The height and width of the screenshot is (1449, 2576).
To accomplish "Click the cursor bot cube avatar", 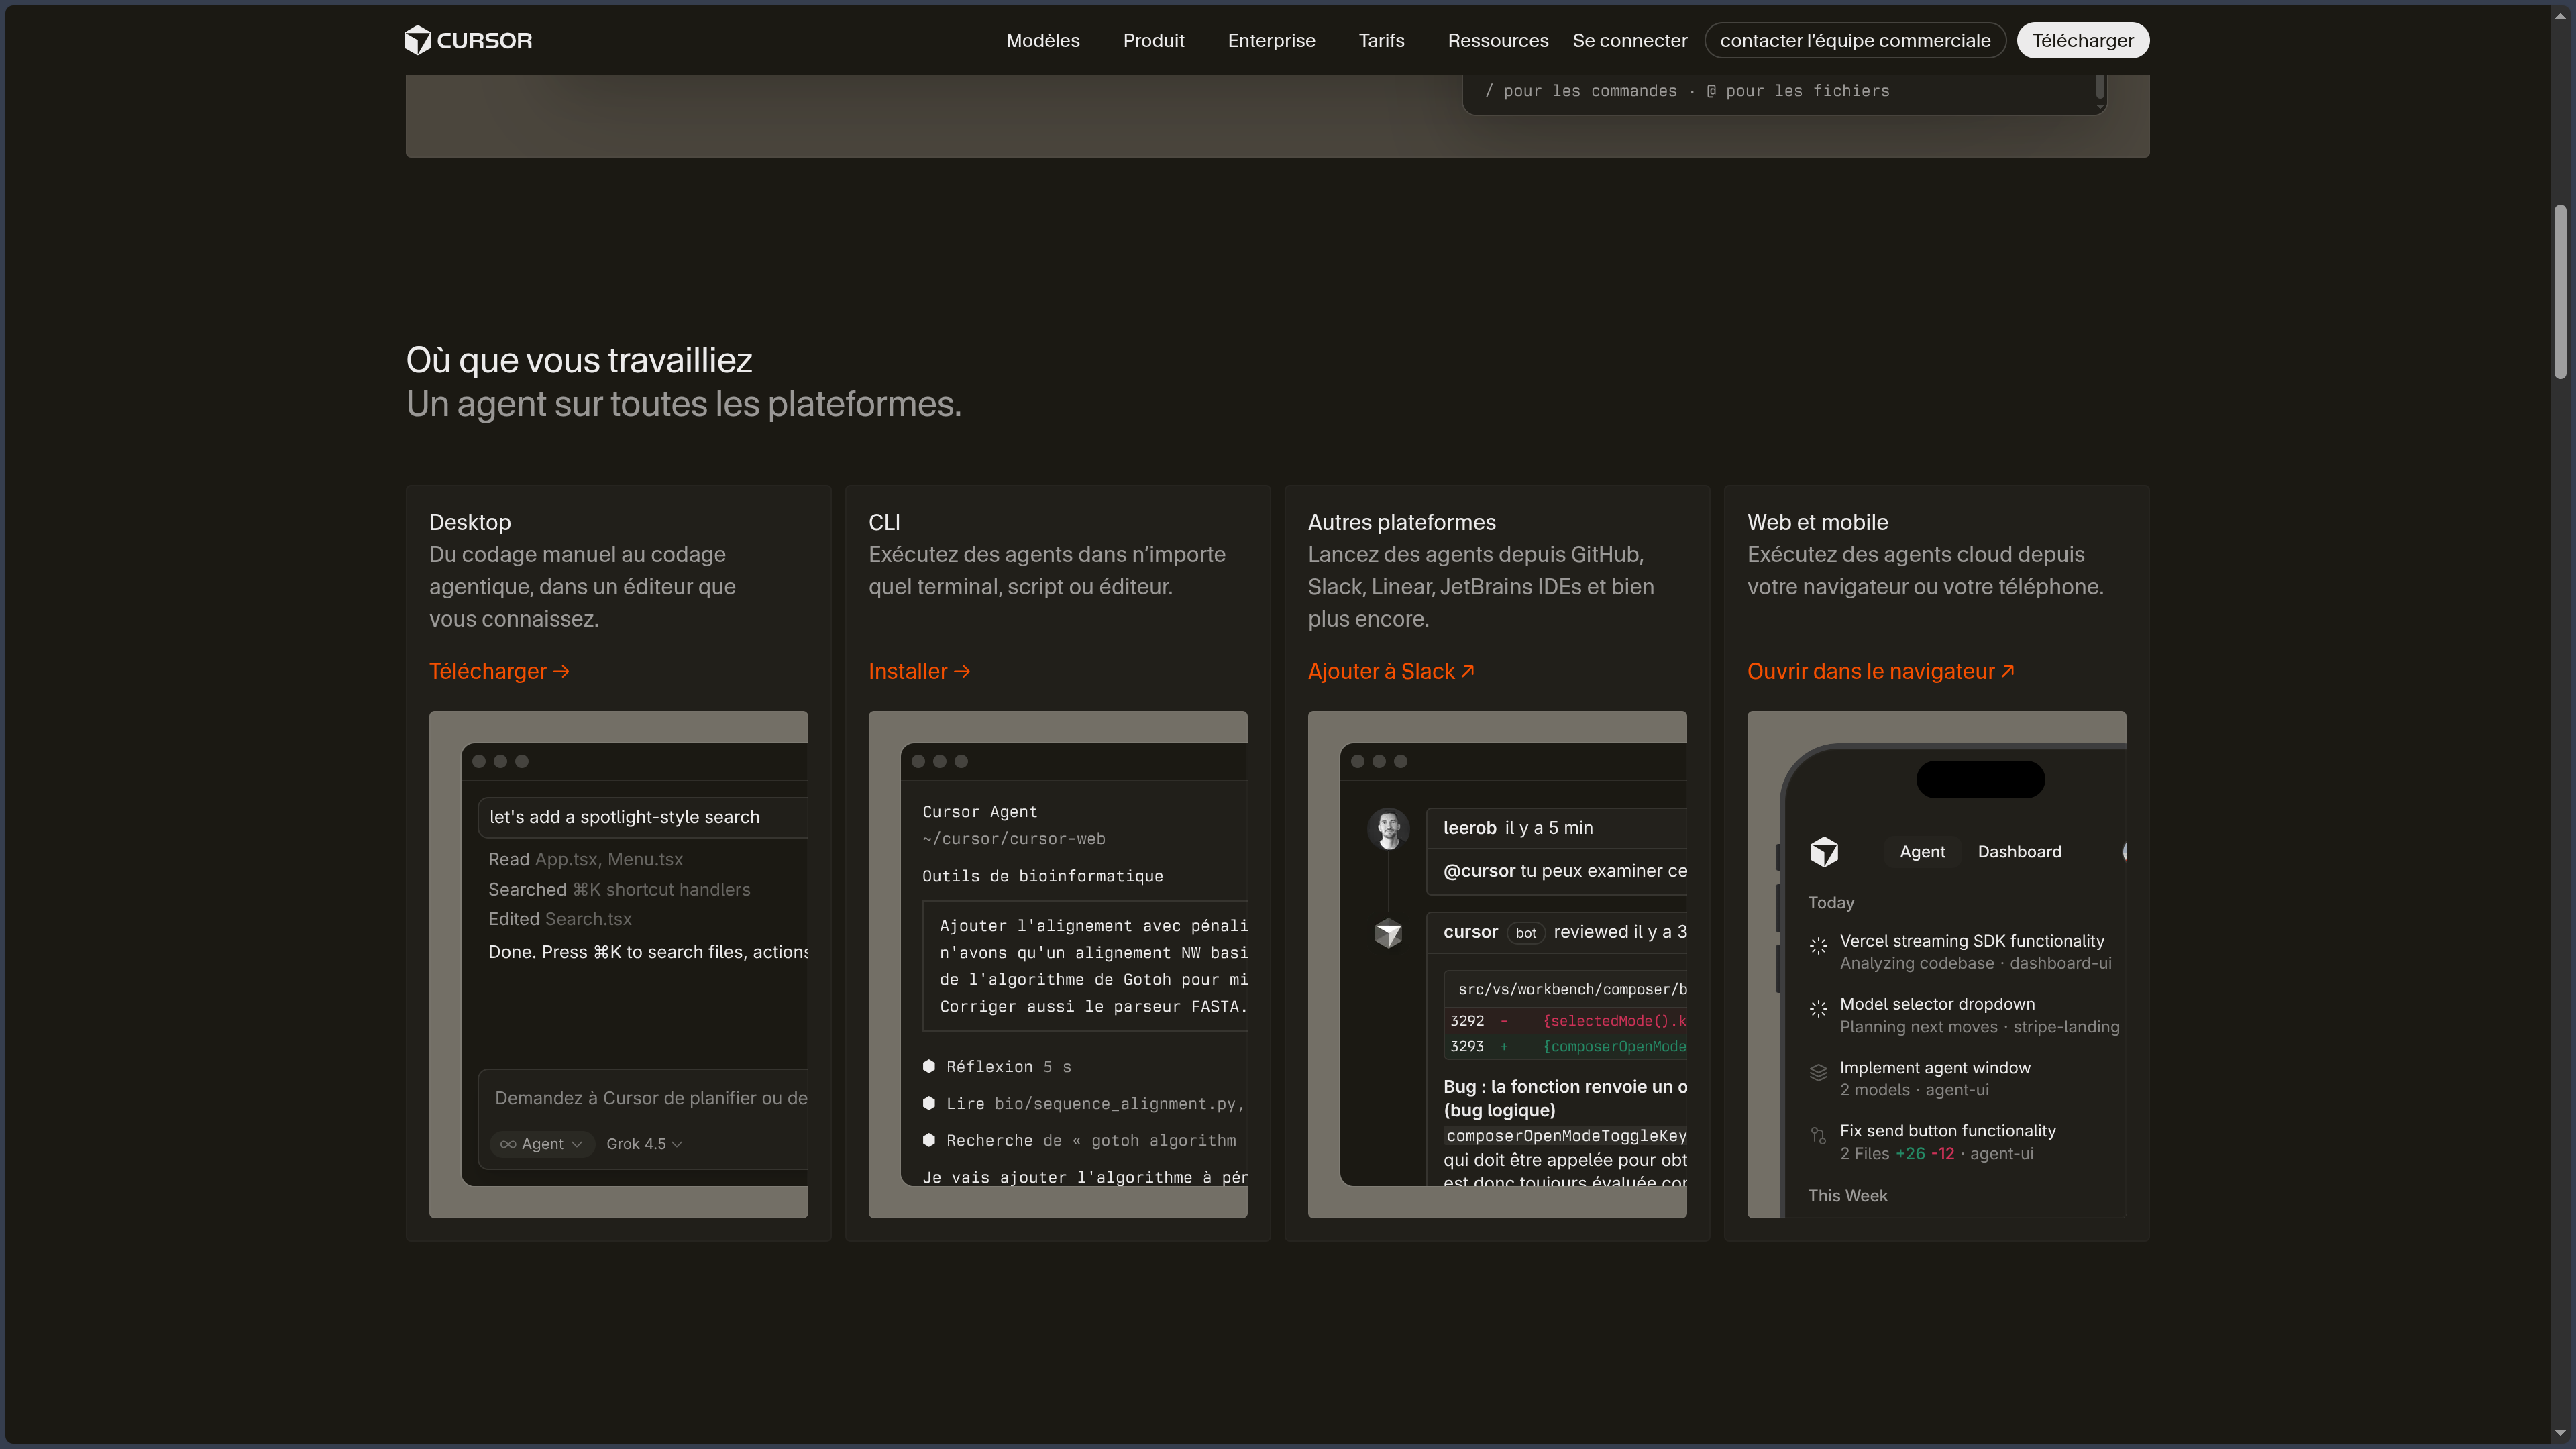I will point(1388,933).
